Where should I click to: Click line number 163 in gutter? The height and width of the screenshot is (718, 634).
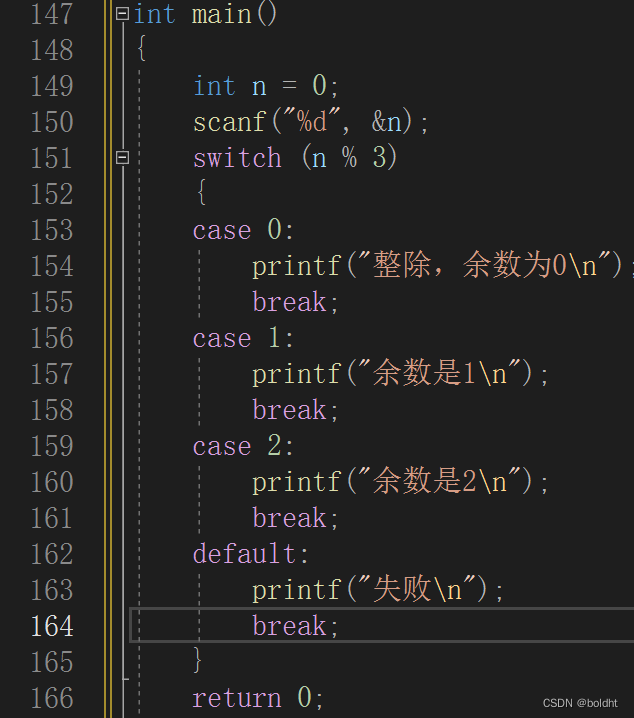point(52,590)
